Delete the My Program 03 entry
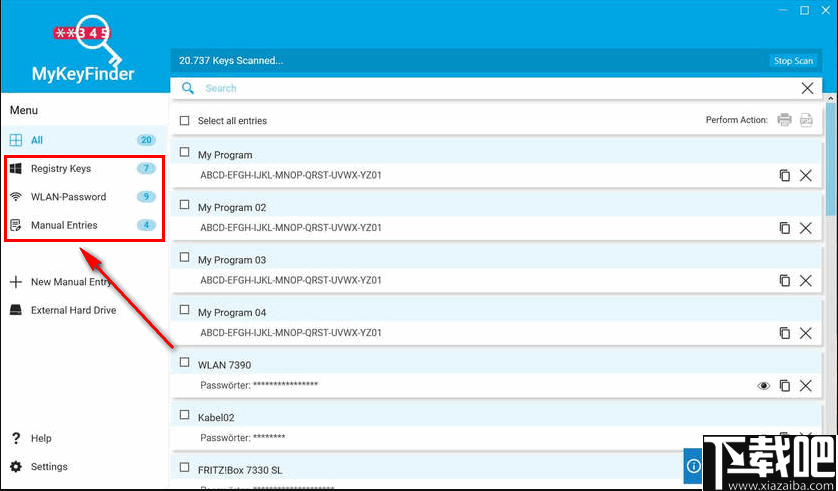The image size is (838, 491). click(806, 280)
